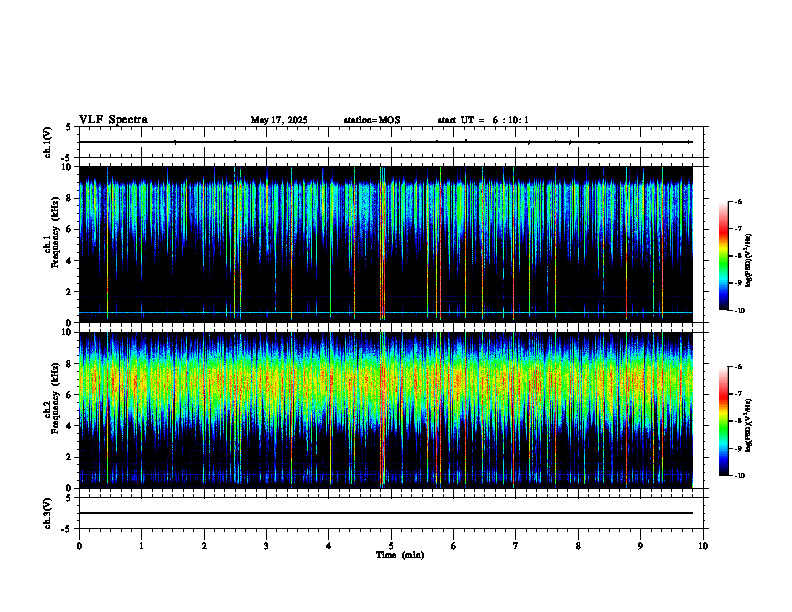The height and width of the screenshot is (612, 792).
Task: Click time axis tick label "2"
Action: (x=204, y=546)
